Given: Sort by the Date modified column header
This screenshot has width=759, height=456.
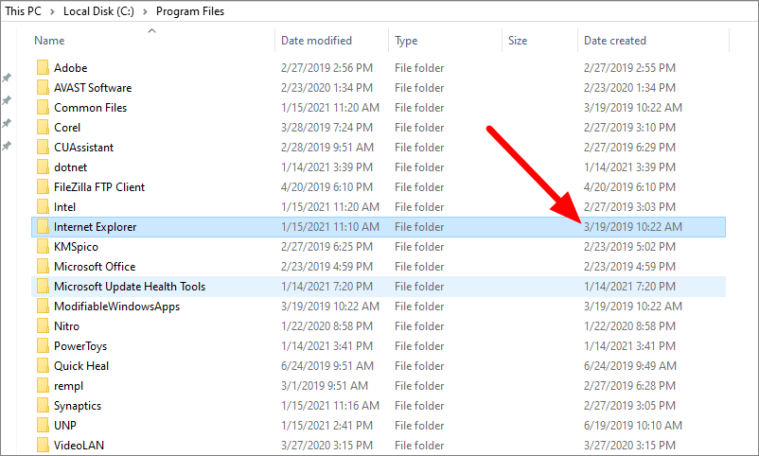Looking at the screenshot, I should (x=316, y=41).
